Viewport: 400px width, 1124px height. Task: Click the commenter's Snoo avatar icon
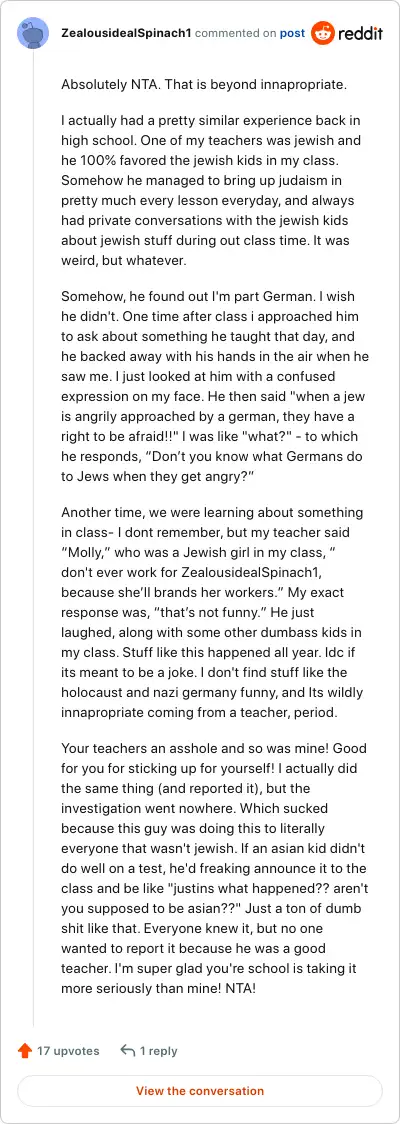click(x=33, y=33)
